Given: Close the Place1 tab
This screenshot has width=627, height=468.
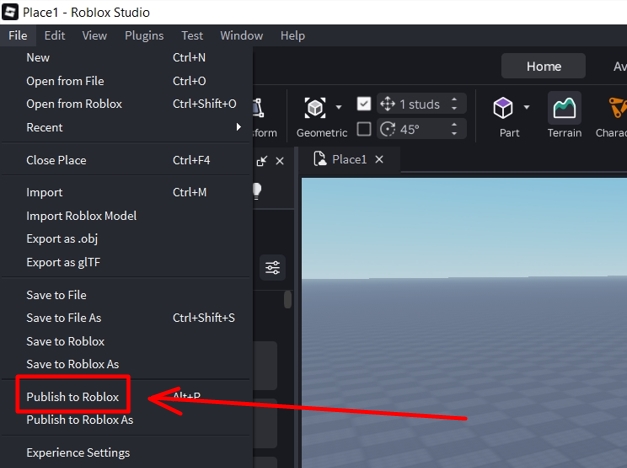Looking at the screenshot, I should point(379,160).
